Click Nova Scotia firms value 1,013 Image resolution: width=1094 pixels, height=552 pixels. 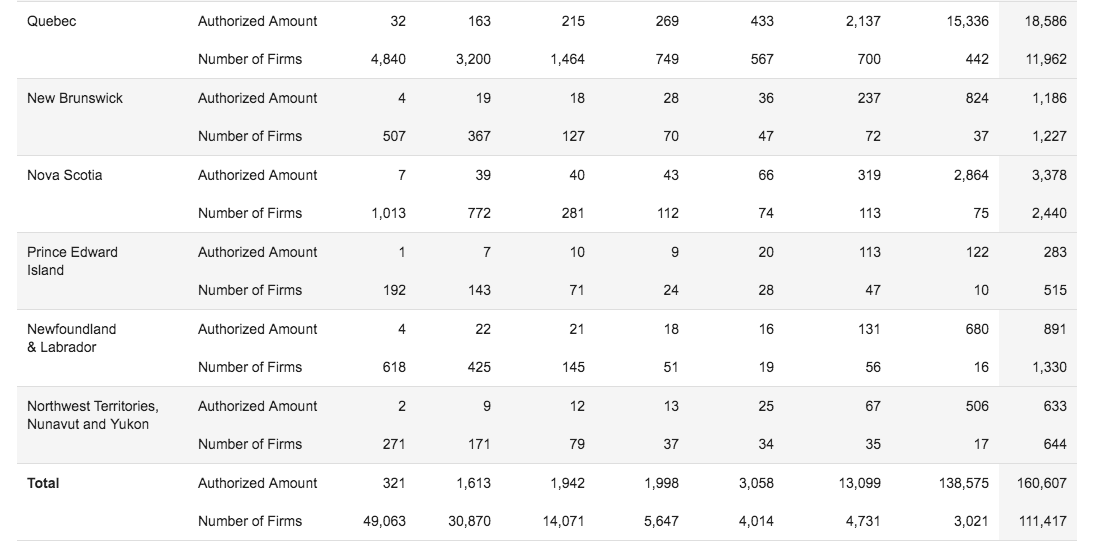coord(389,214)
